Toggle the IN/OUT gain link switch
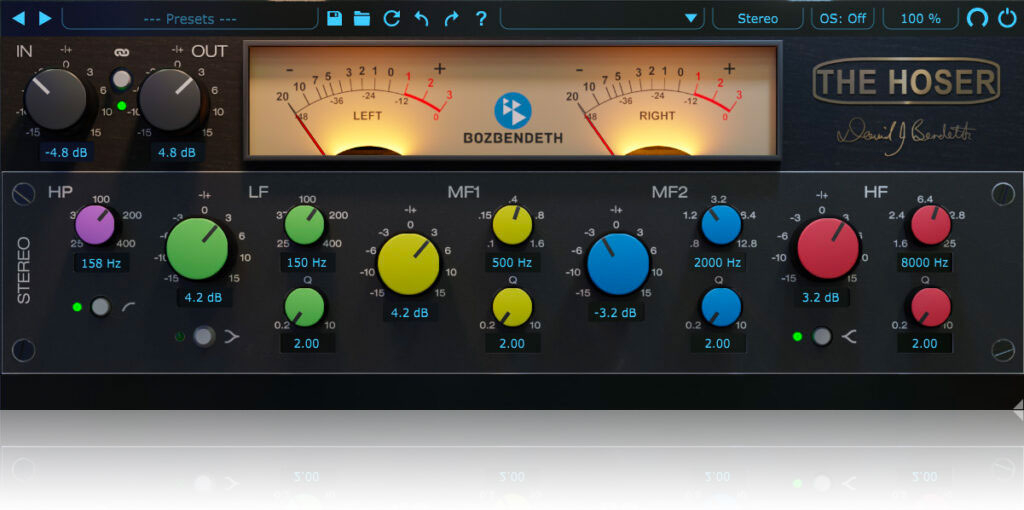The width and height of the screenshot is (1024, 510). coord(121,79)
